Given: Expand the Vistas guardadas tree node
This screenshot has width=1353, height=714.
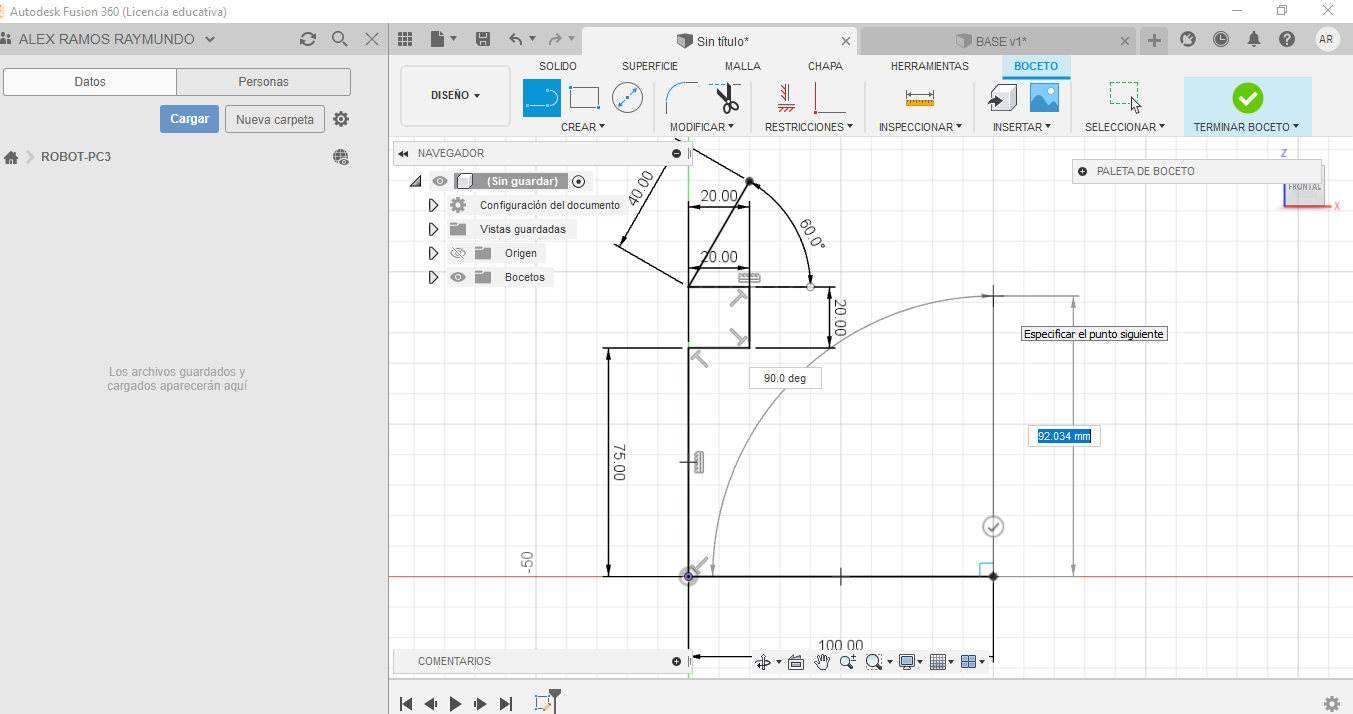Looking at the screenshot, I should 433,229.
